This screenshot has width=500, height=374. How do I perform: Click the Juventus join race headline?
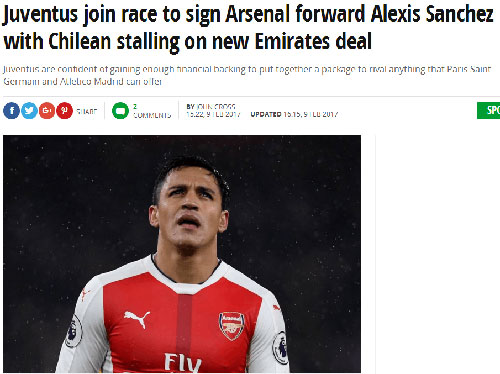point(248,28)
